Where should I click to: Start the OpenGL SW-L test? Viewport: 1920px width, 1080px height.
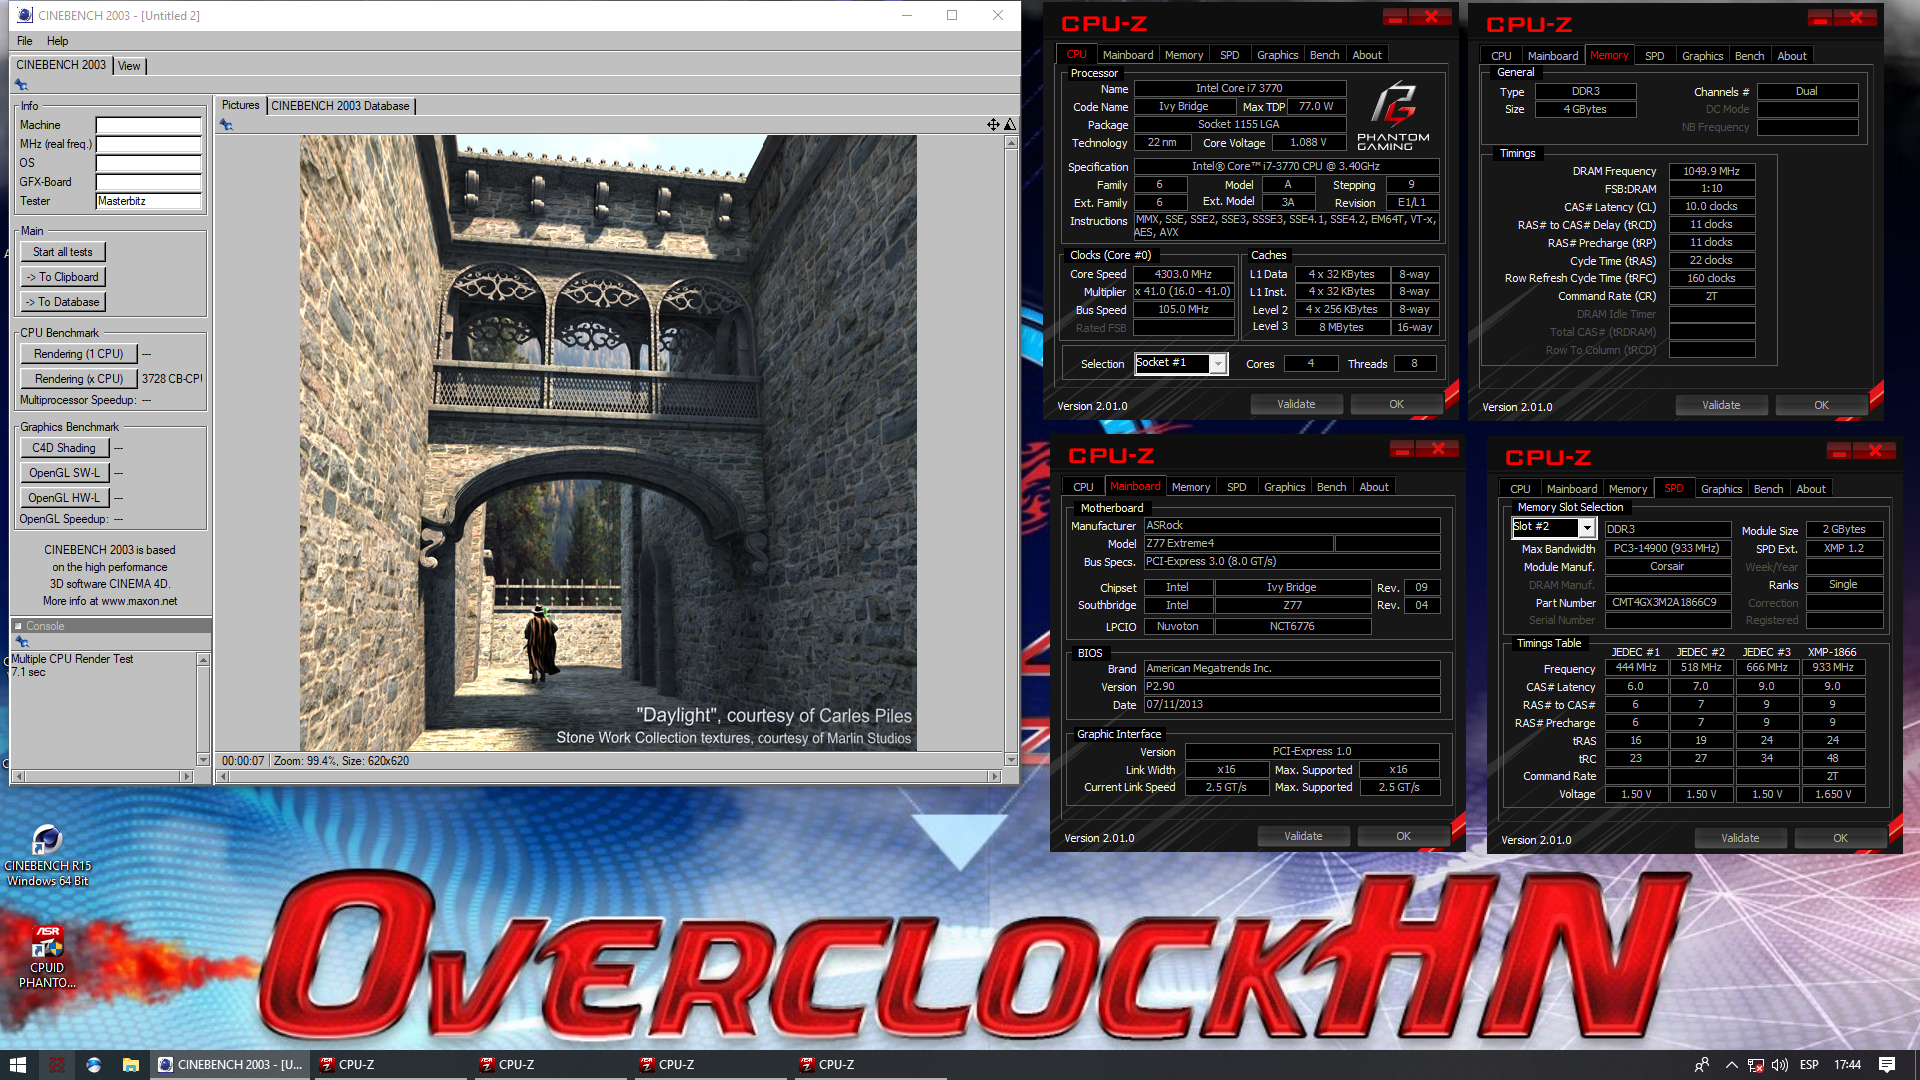pyautogui.click(x=64, y=473)
